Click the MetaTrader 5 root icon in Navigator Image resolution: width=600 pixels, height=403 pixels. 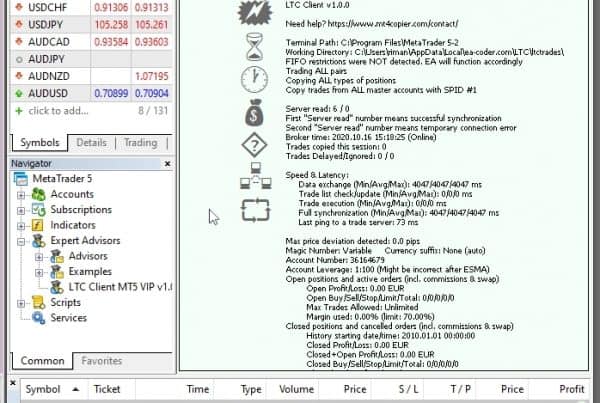point(21,179)
